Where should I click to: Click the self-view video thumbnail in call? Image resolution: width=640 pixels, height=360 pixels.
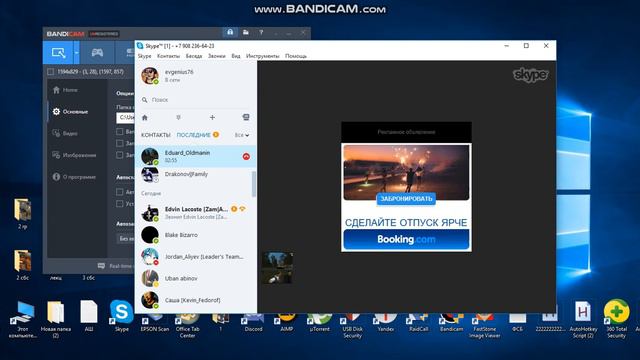[x=277, y=268]
